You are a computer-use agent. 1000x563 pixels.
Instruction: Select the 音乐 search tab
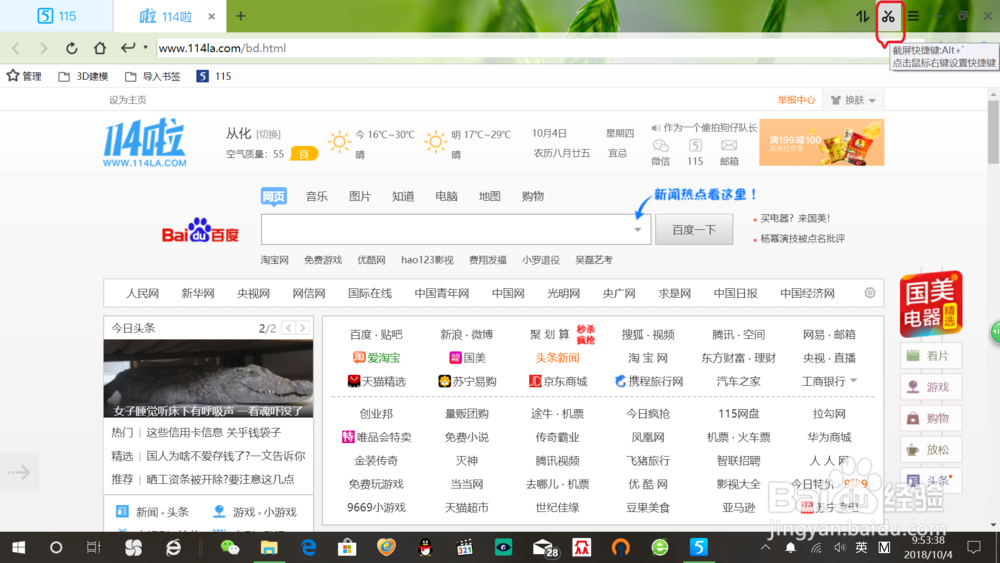[x=316, y=196]
